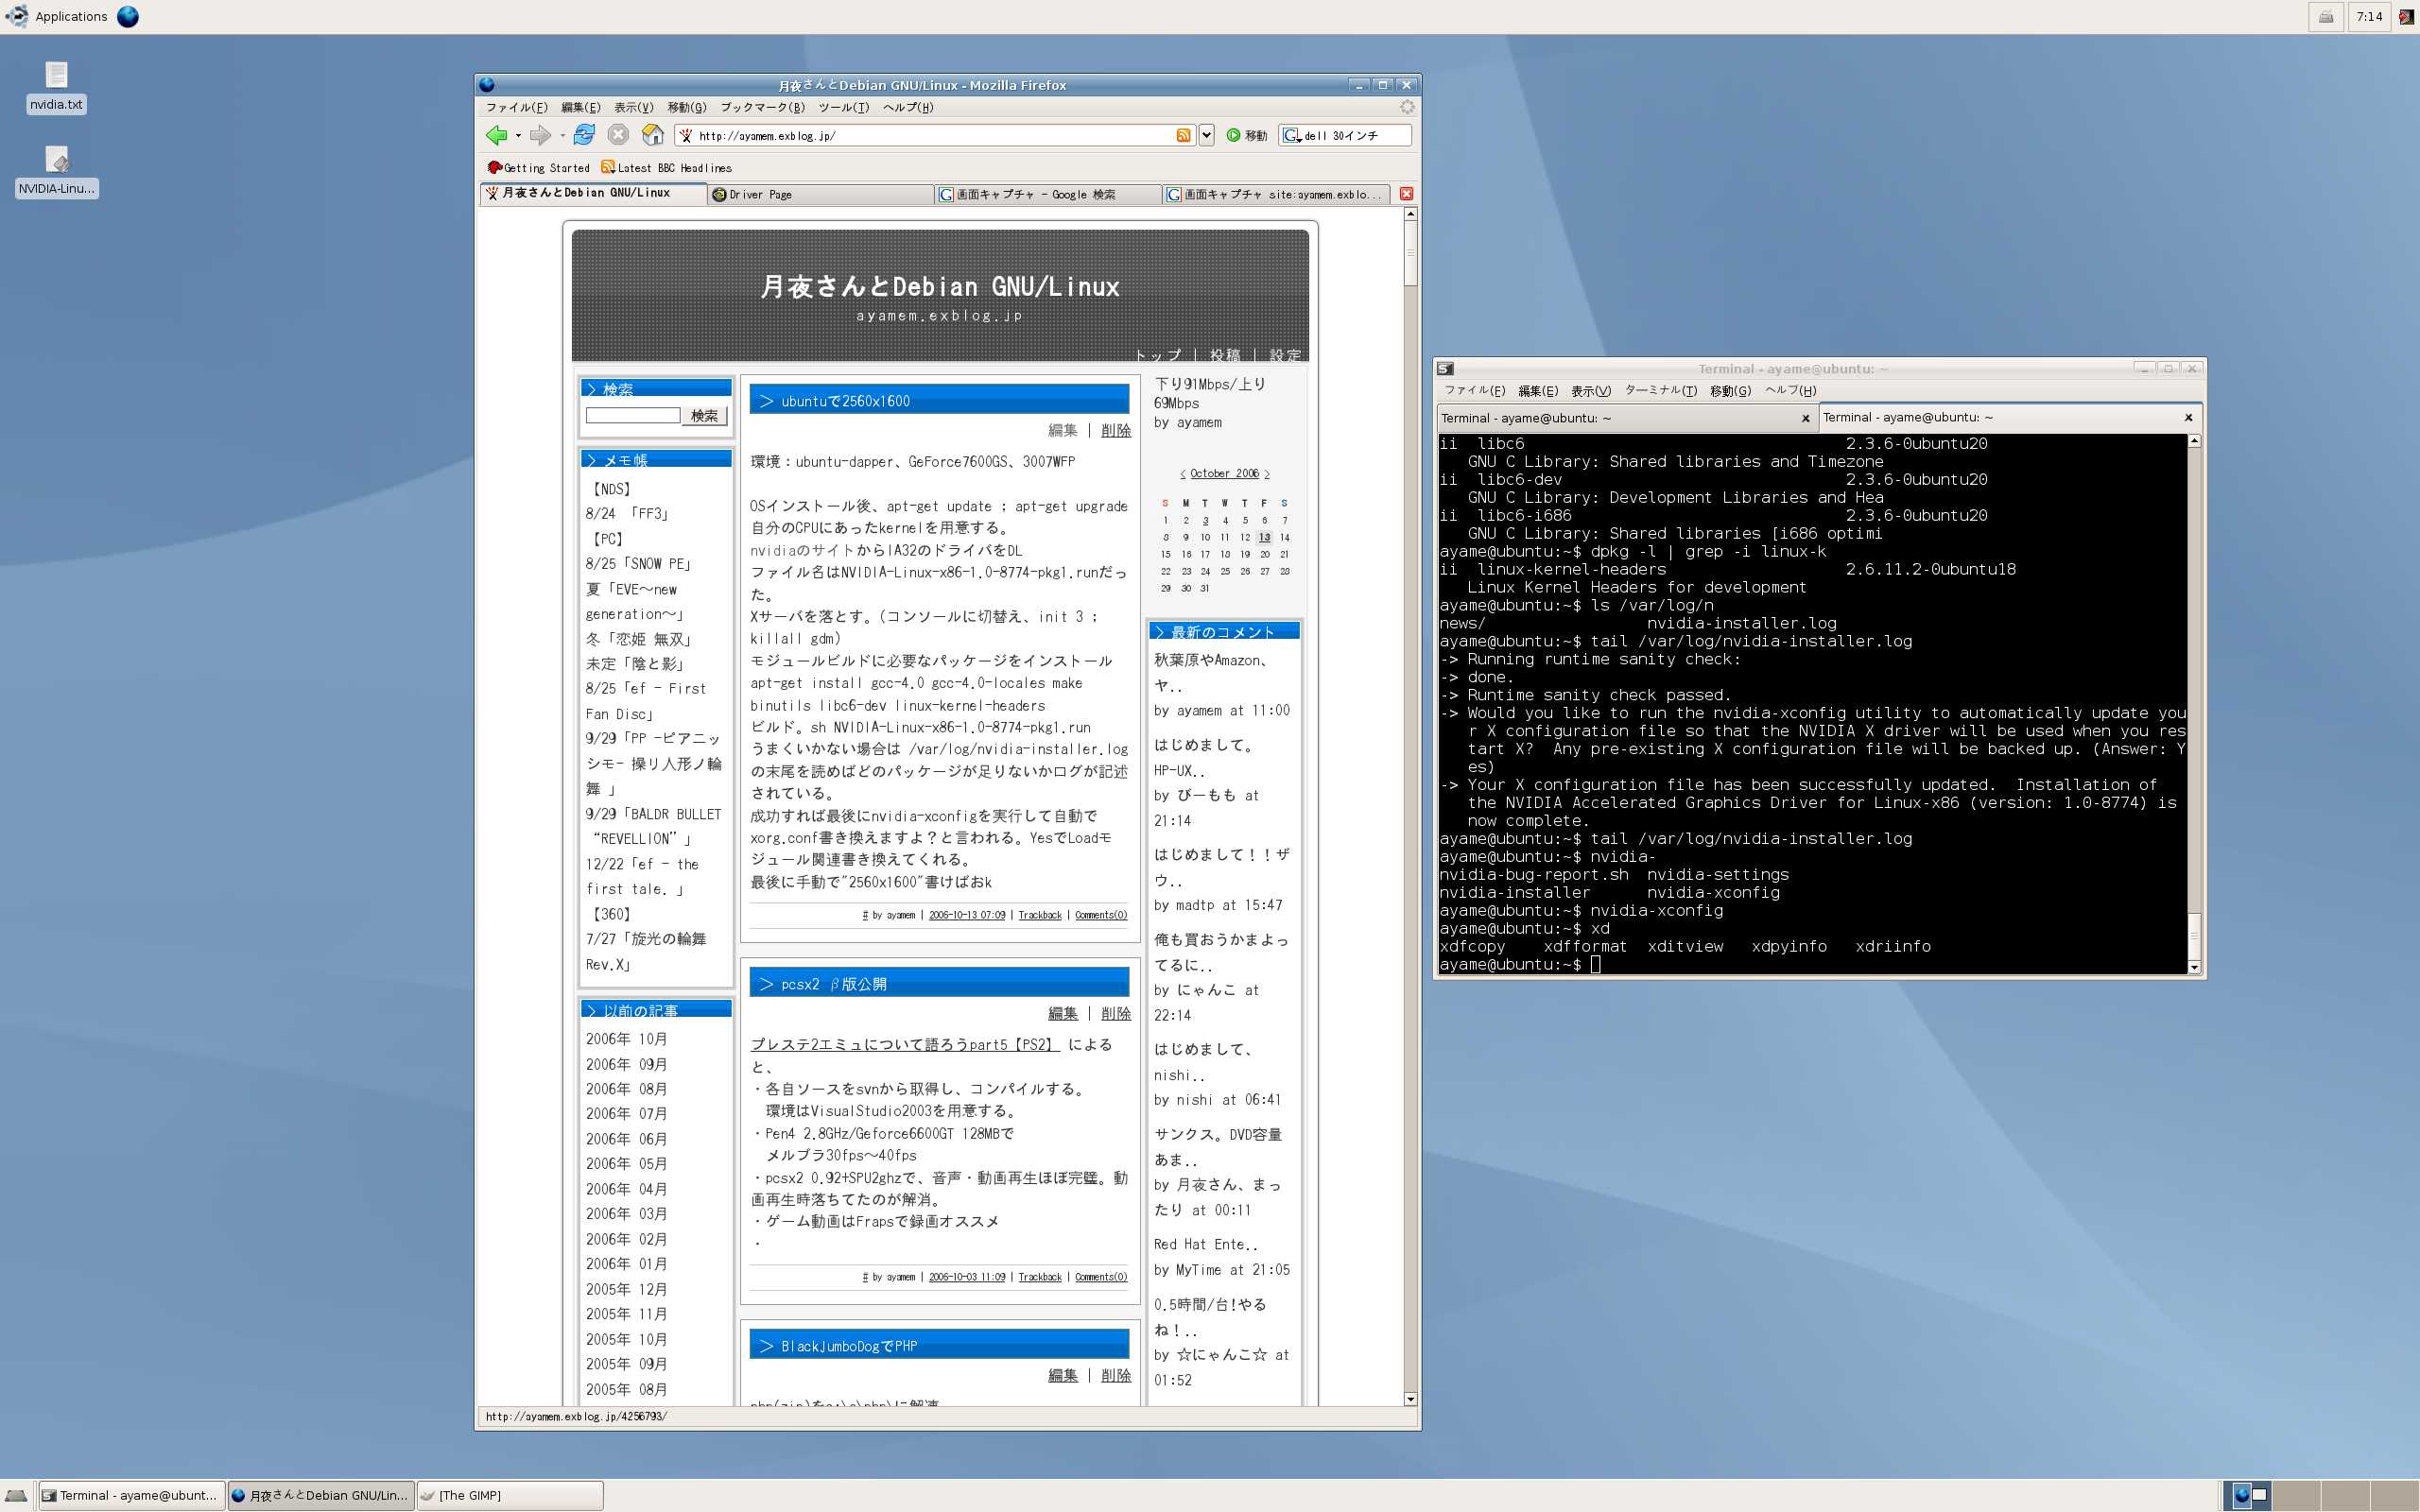This screenshot has width=2420, height=1512.
Task: Click Firefox page scrollbar down arrow
Action: 1411,1399
